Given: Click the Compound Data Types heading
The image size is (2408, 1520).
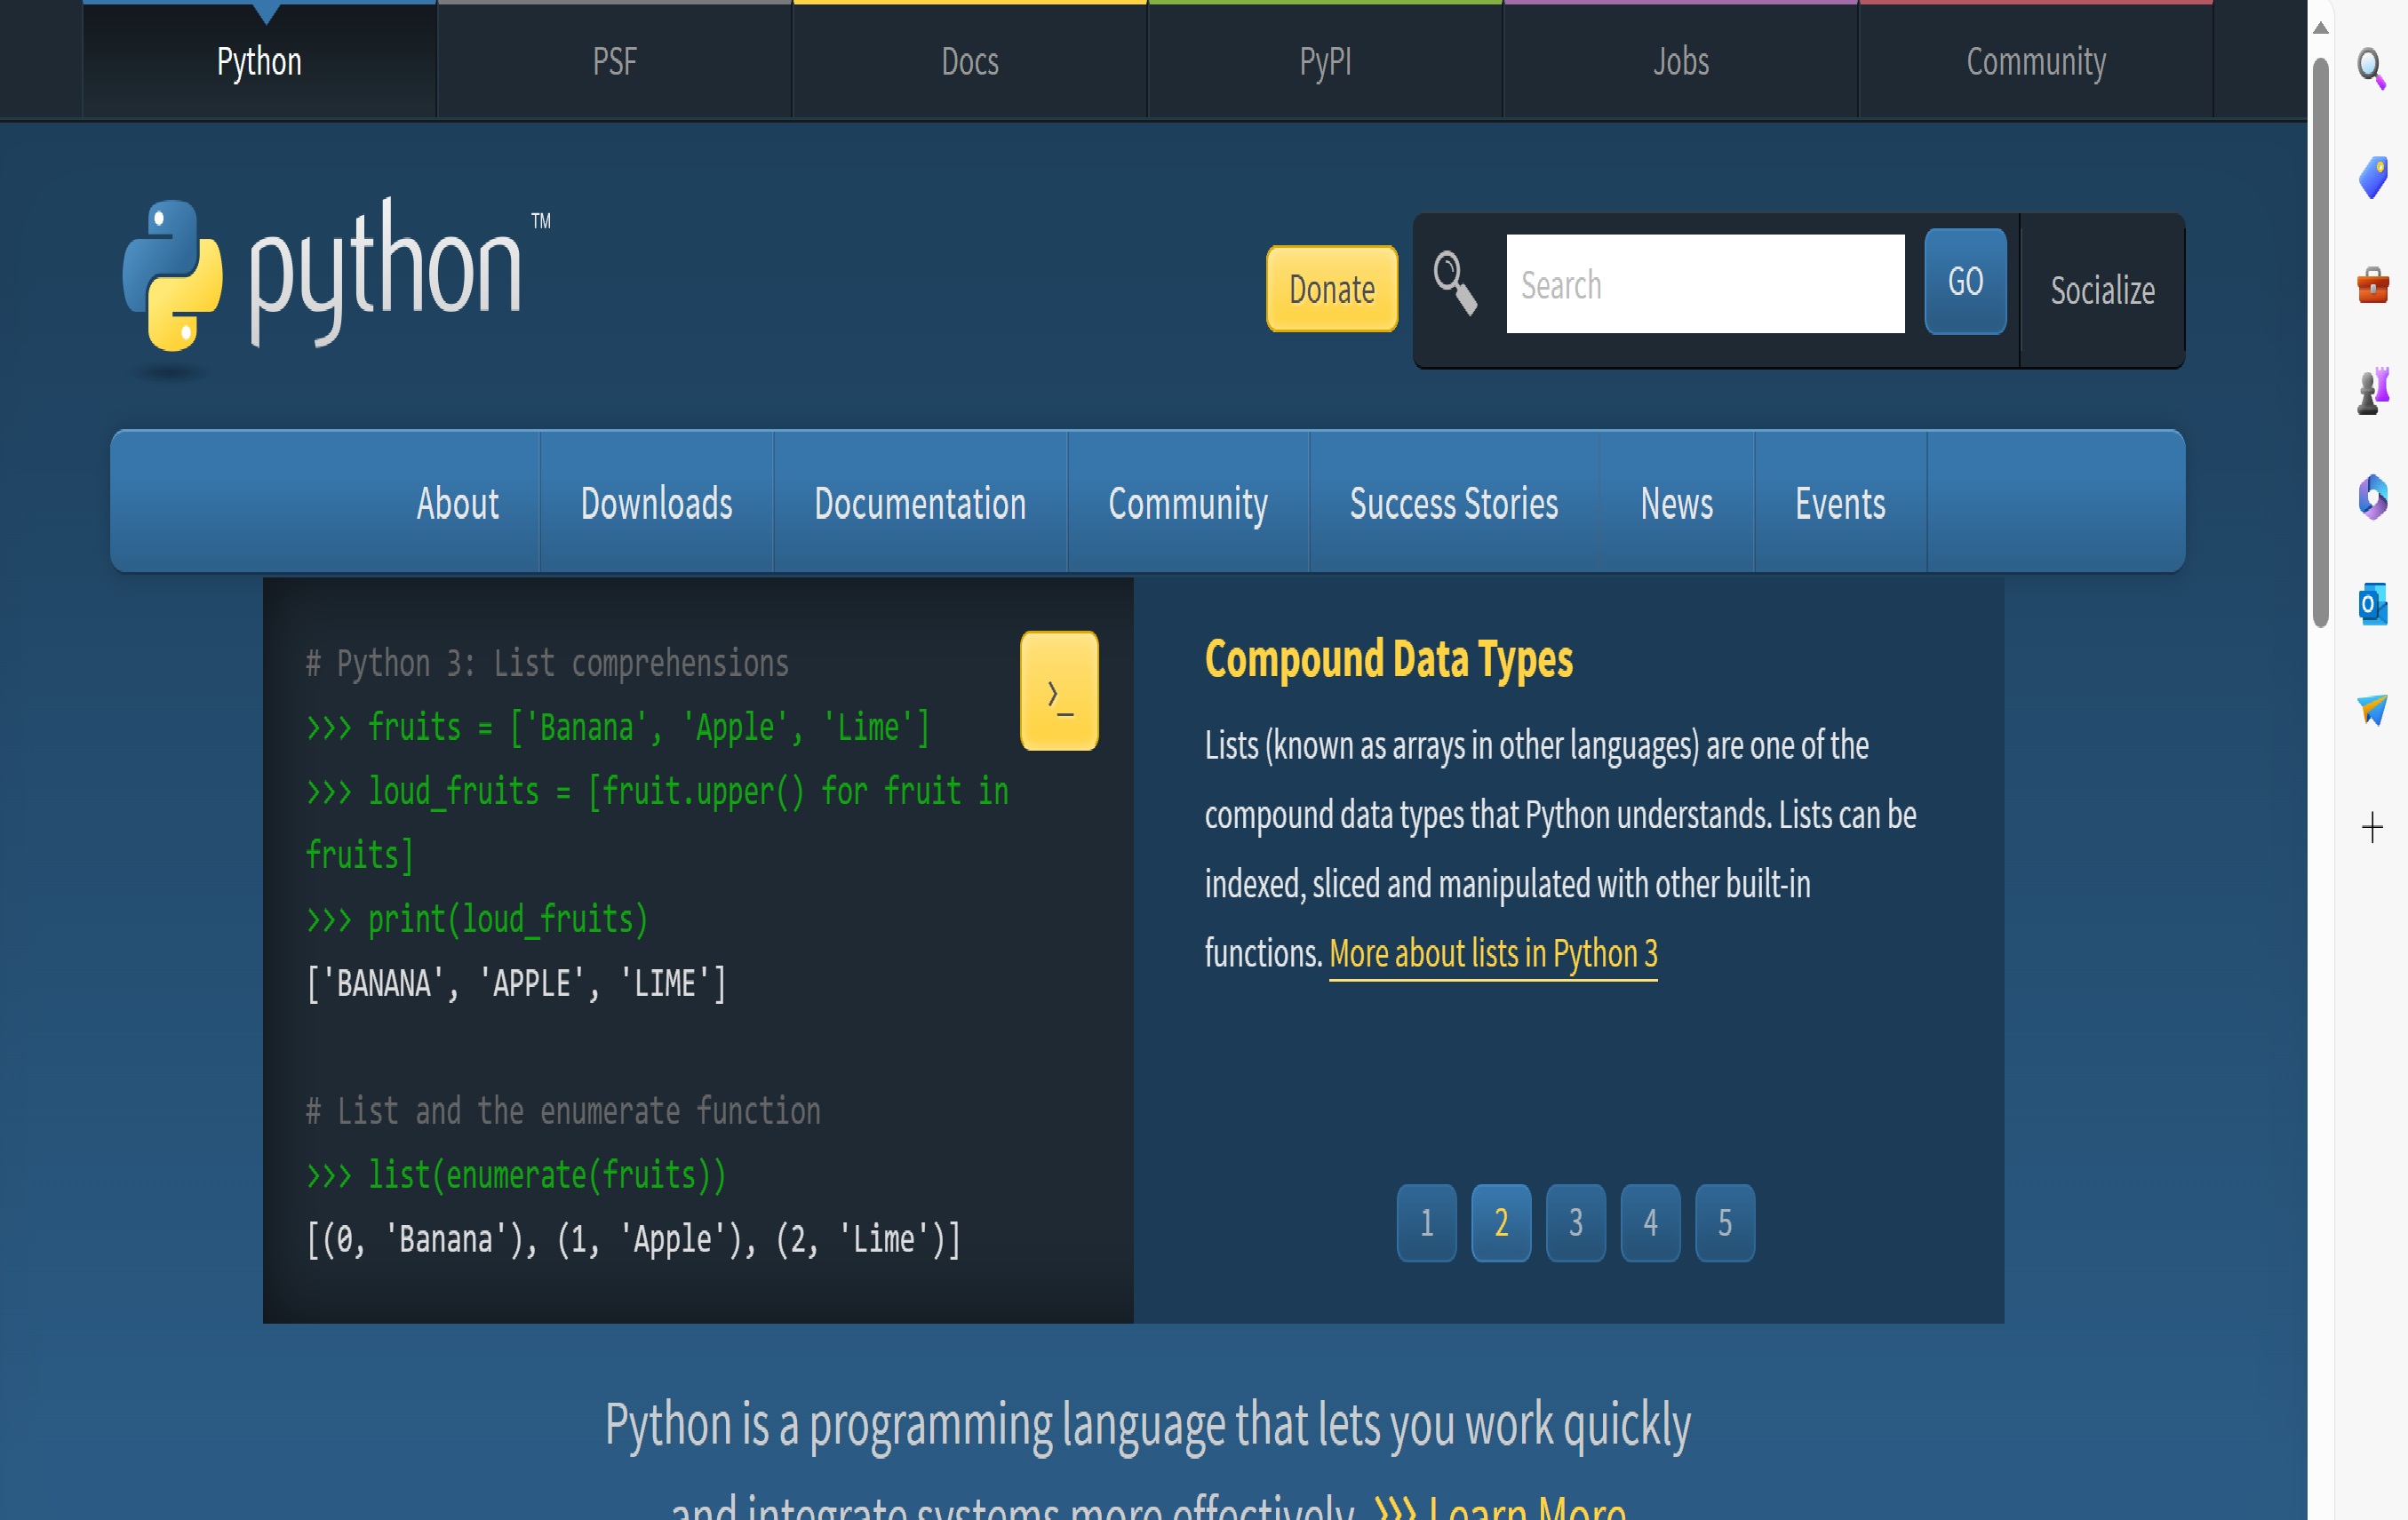Looking at the screenshot, I should pos(1388,659).
